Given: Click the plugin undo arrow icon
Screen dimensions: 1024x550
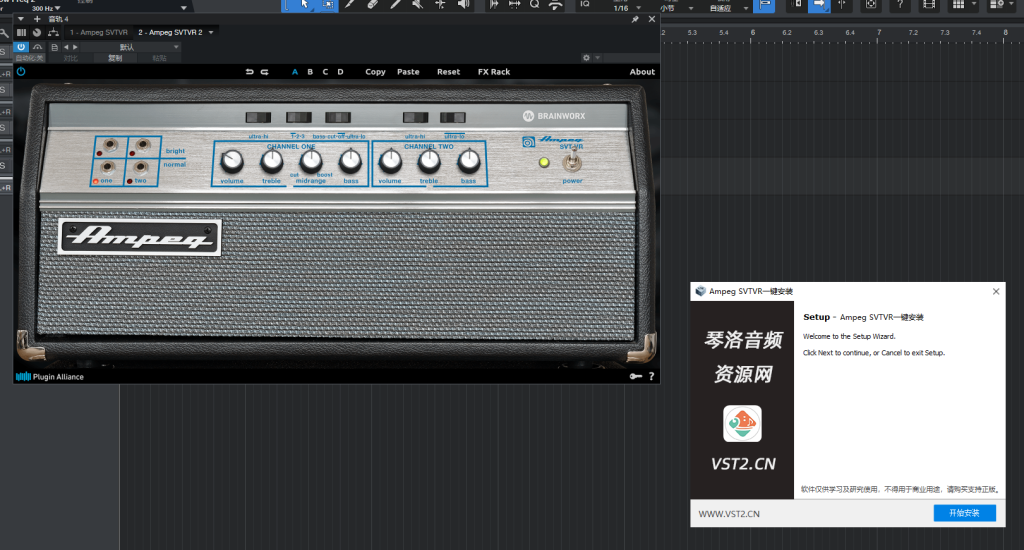Looking at the screenshot, I should click(x=249, y=72).
